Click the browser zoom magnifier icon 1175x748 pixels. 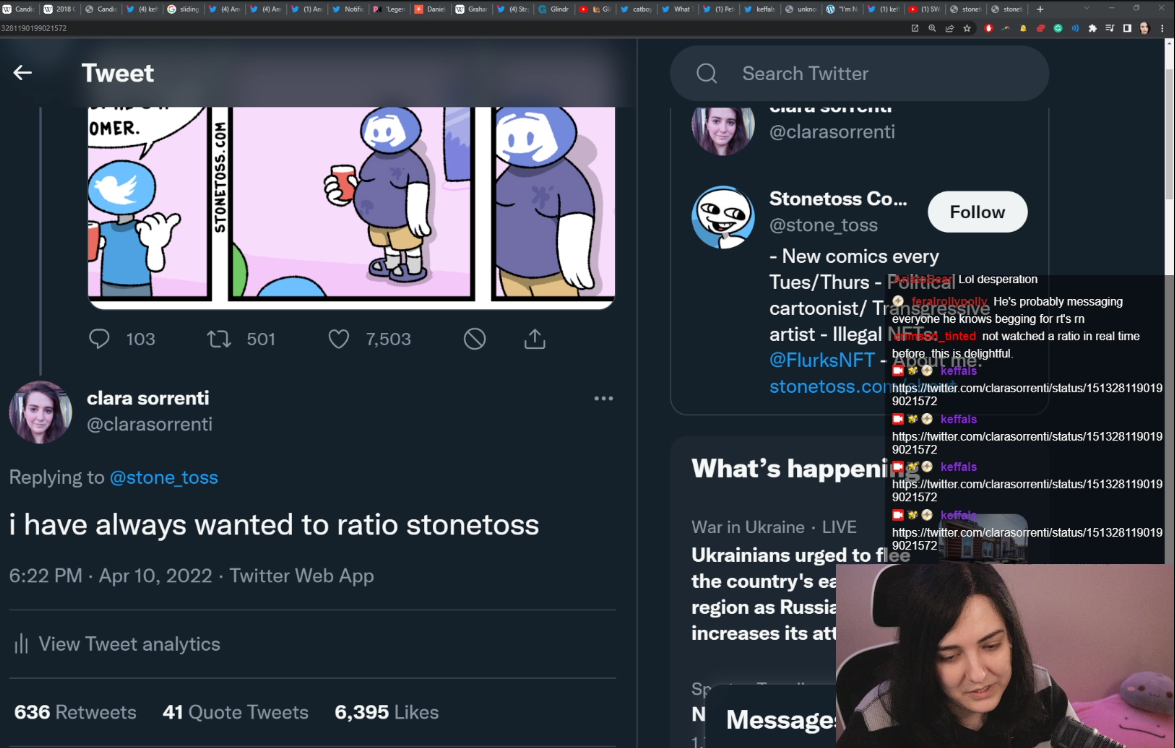932,28
